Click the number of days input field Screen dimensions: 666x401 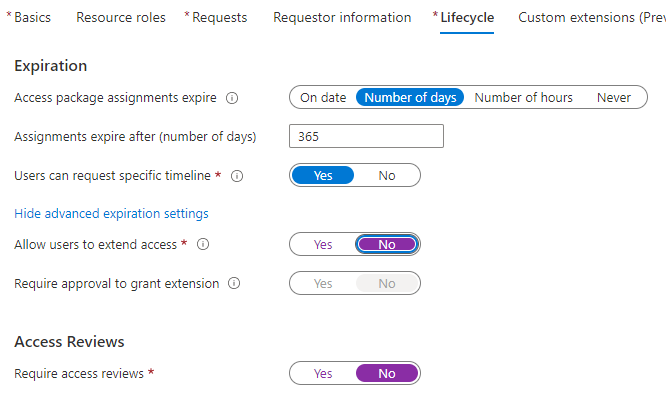[x=366, y=137]
